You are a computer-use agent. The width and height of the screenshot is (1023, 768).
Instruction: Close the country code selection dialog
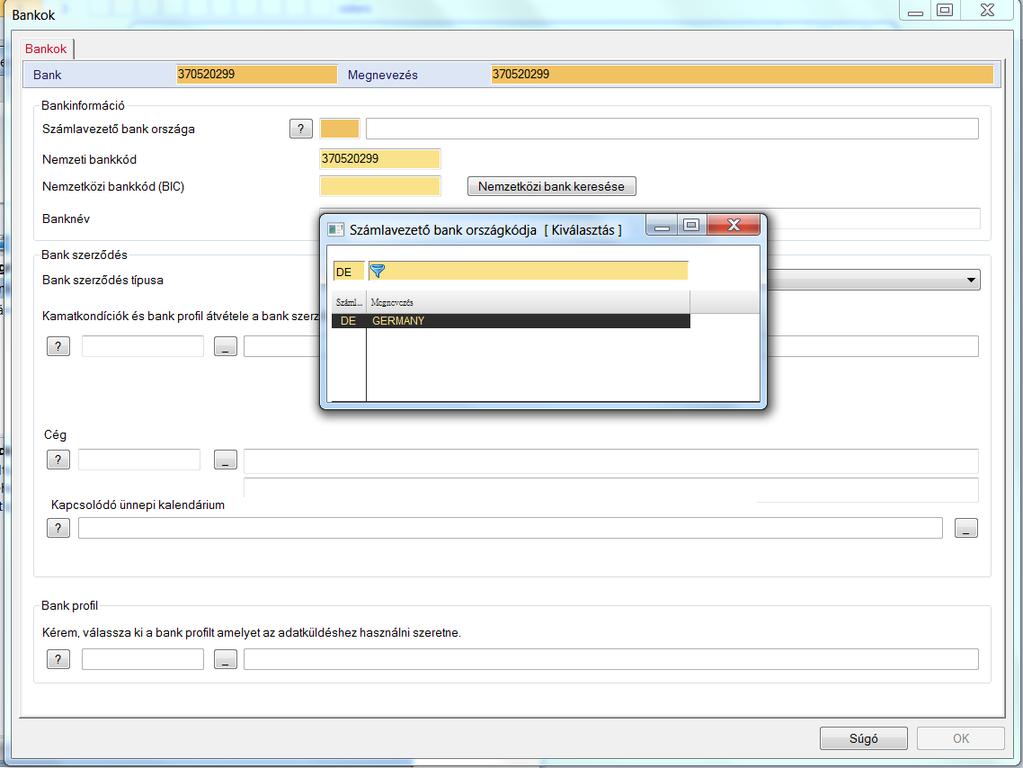[733, 225]
